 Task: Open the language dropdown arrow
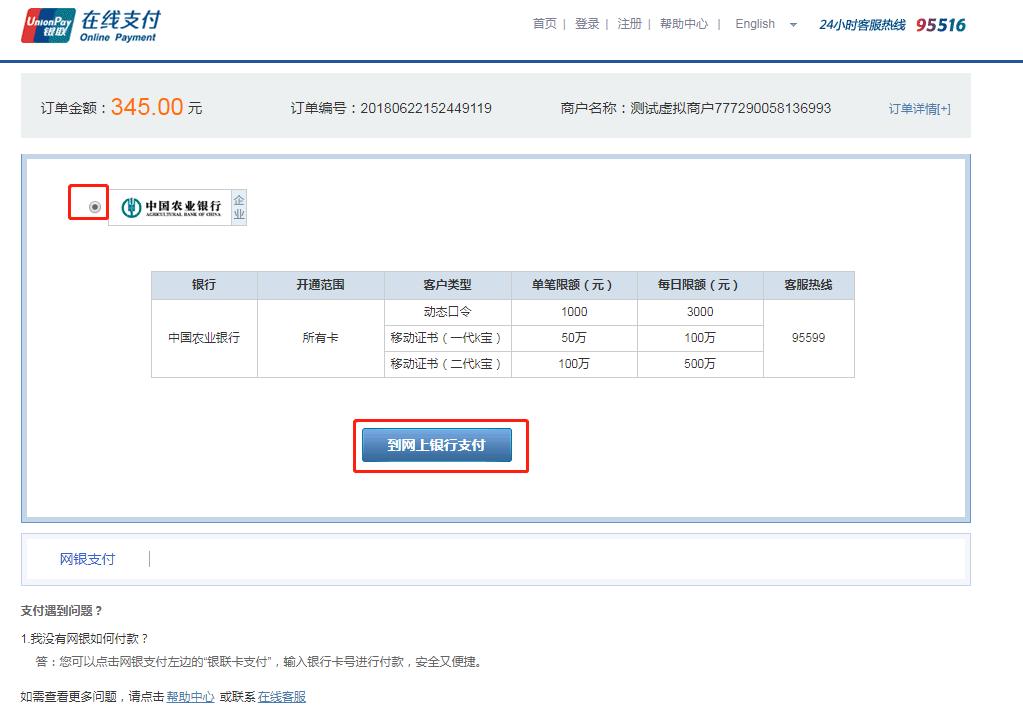coord(793,25)
